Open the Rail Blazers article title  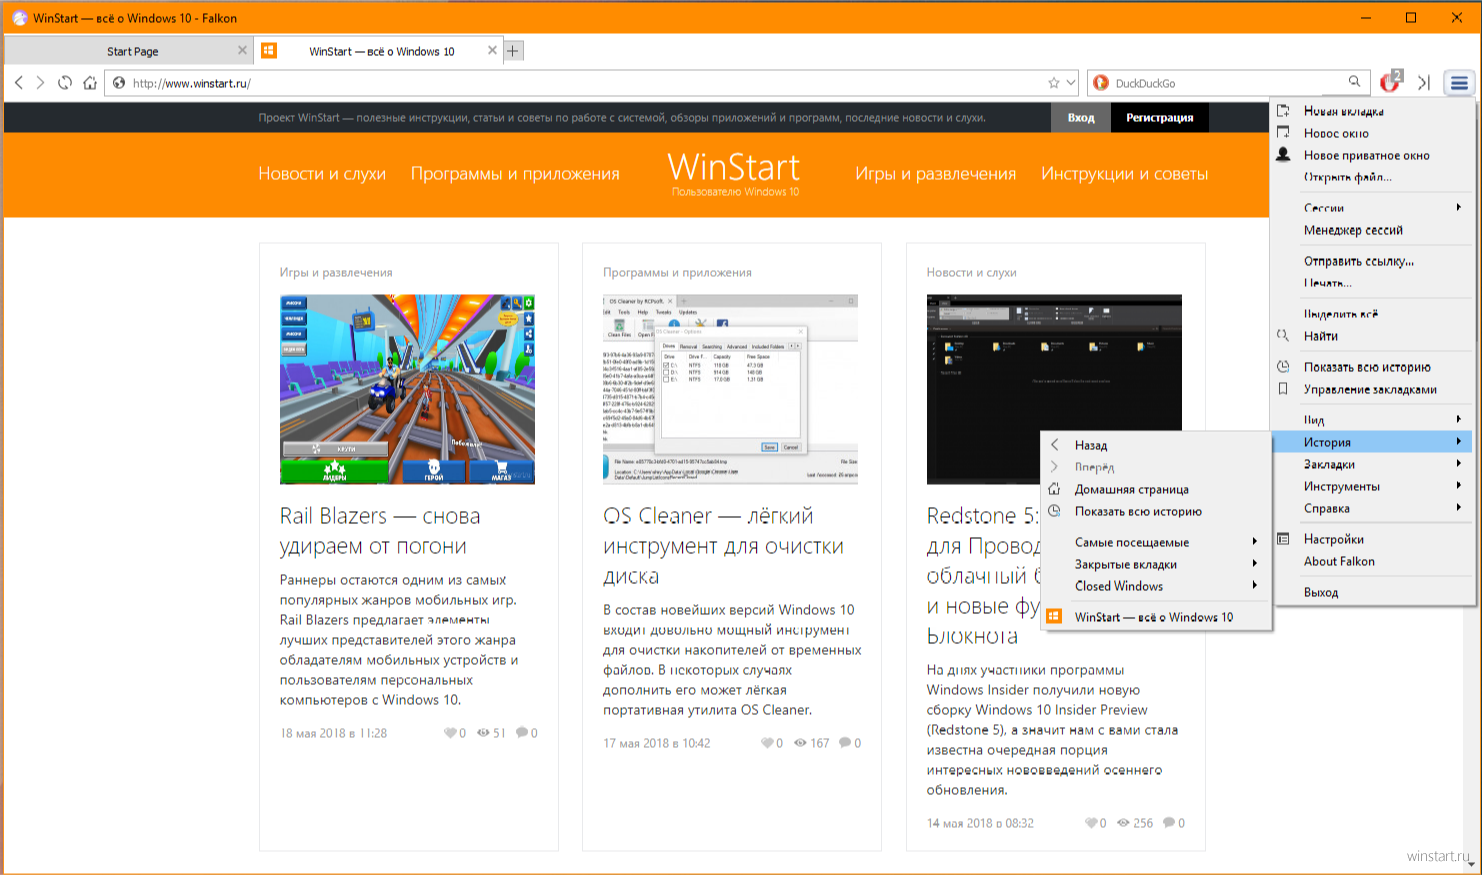tap(380, 531)
